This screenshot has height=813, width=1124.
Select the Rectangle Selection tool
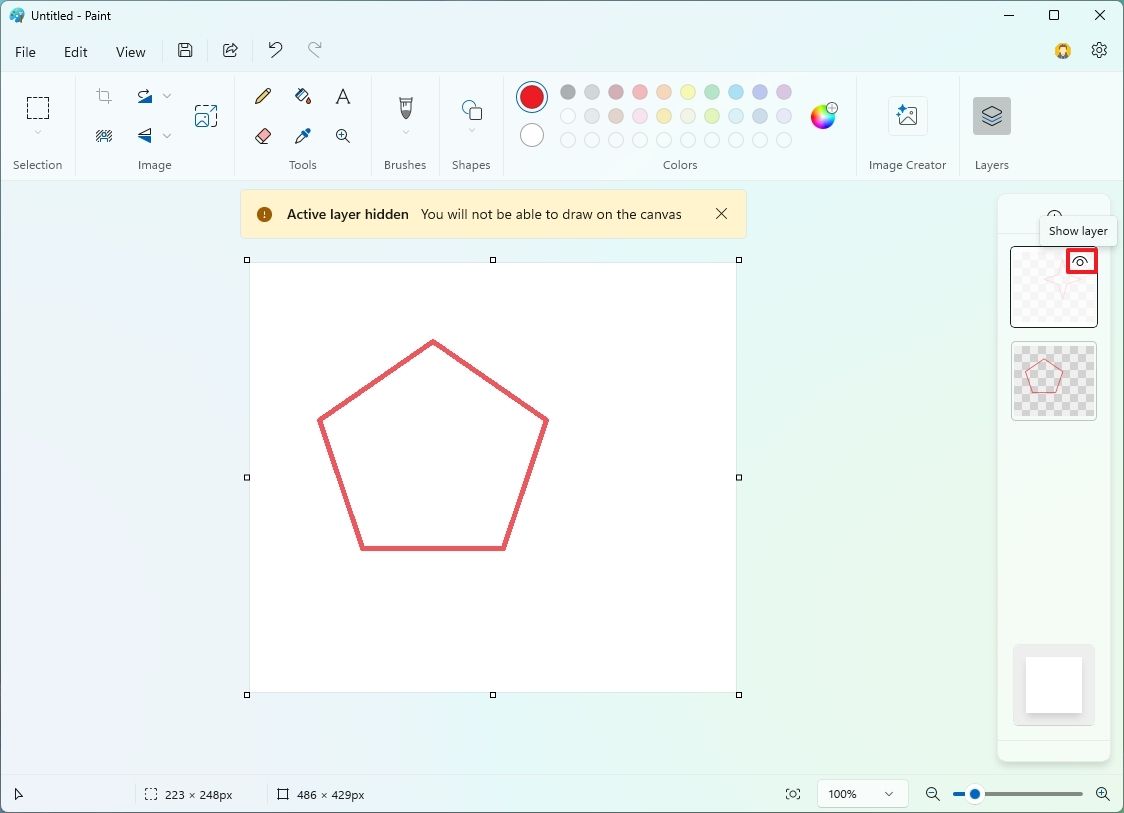pyautogui.click(x=38, y=108)
